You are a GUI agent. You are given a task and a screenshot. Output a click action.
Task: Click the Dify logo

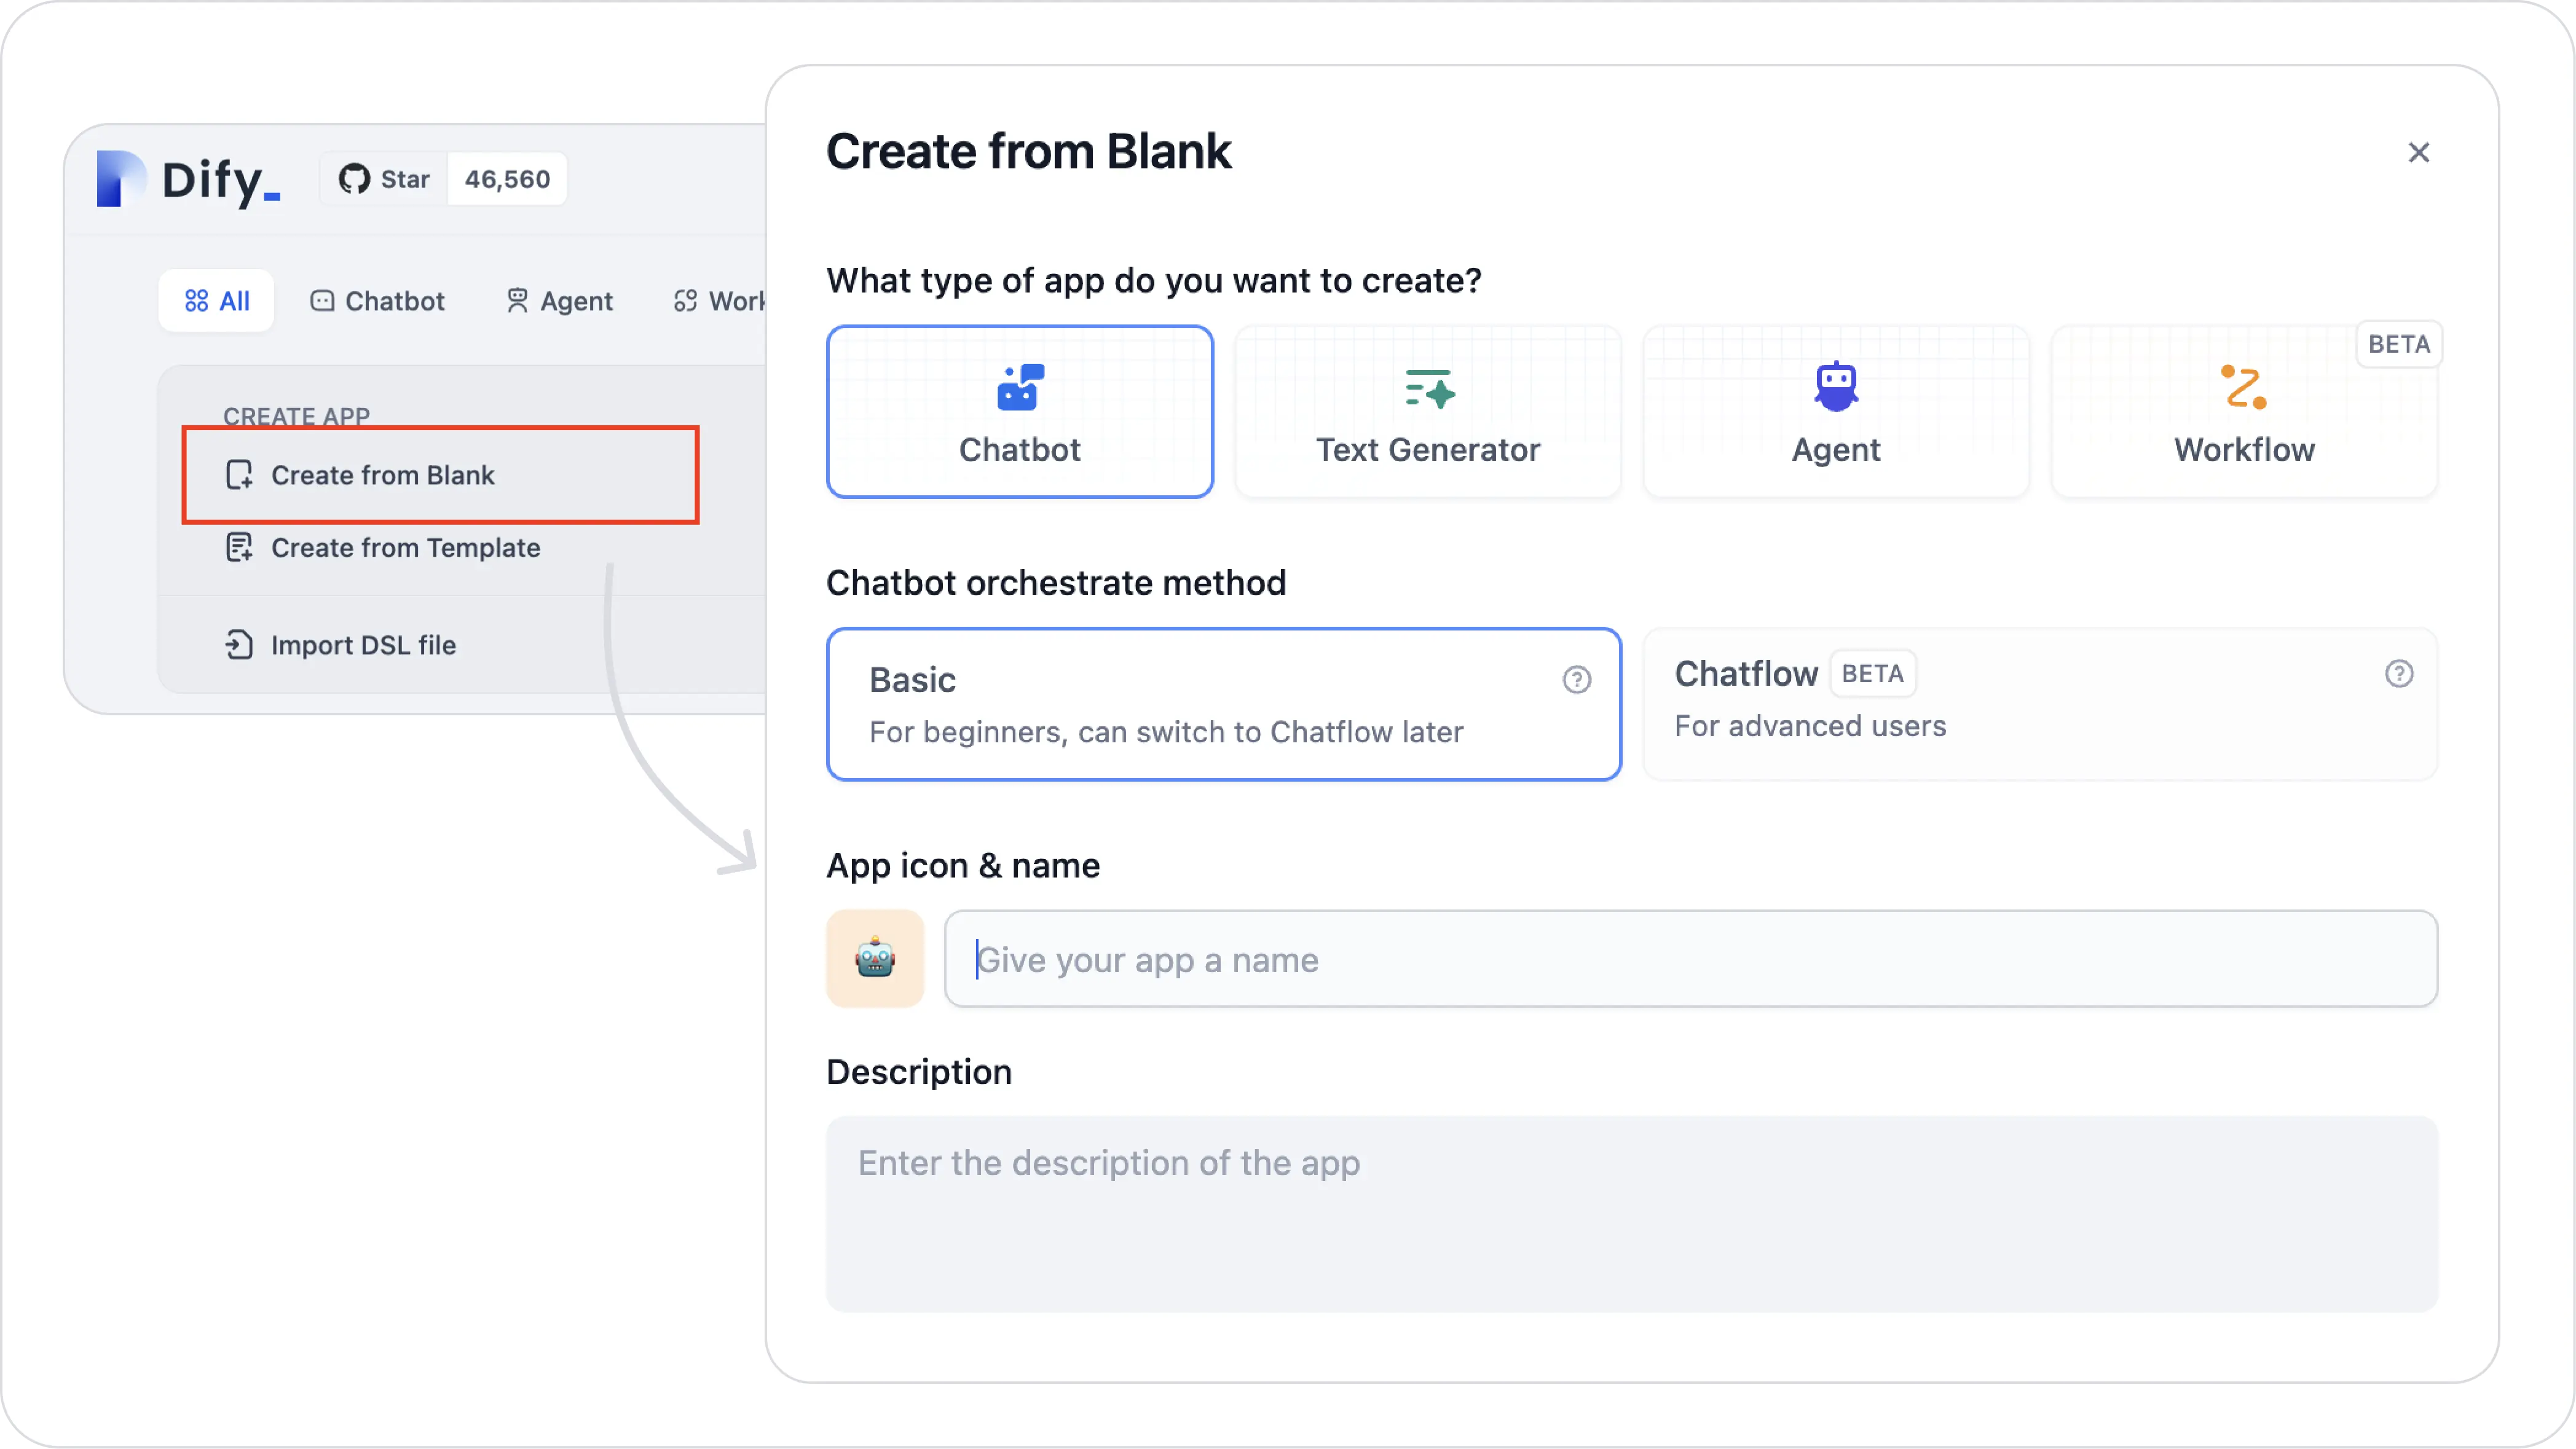pyautogui.click(x=188, y=179)
